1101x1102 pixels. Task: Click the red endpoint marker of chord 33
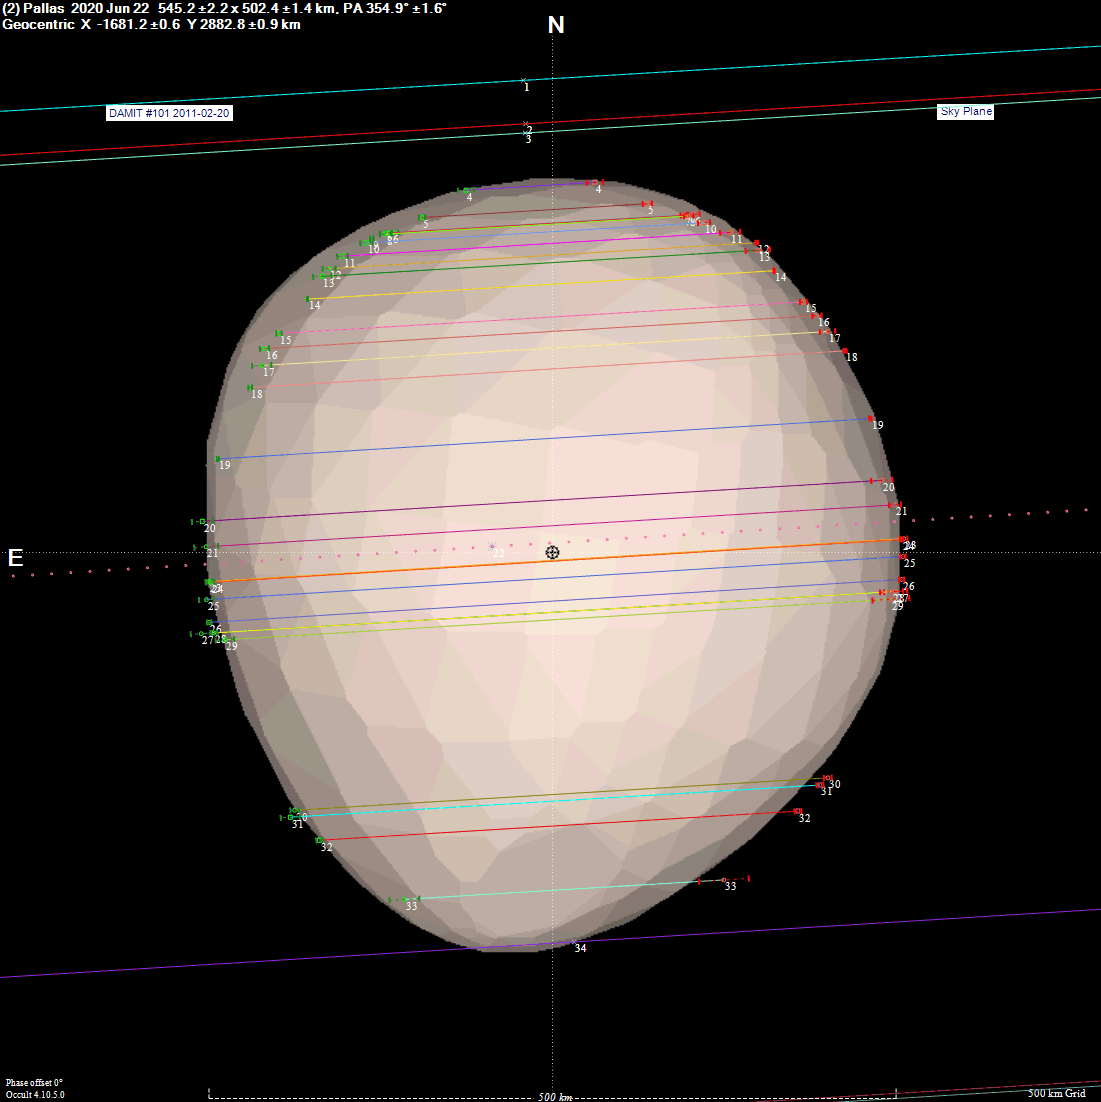pos(724,879)
